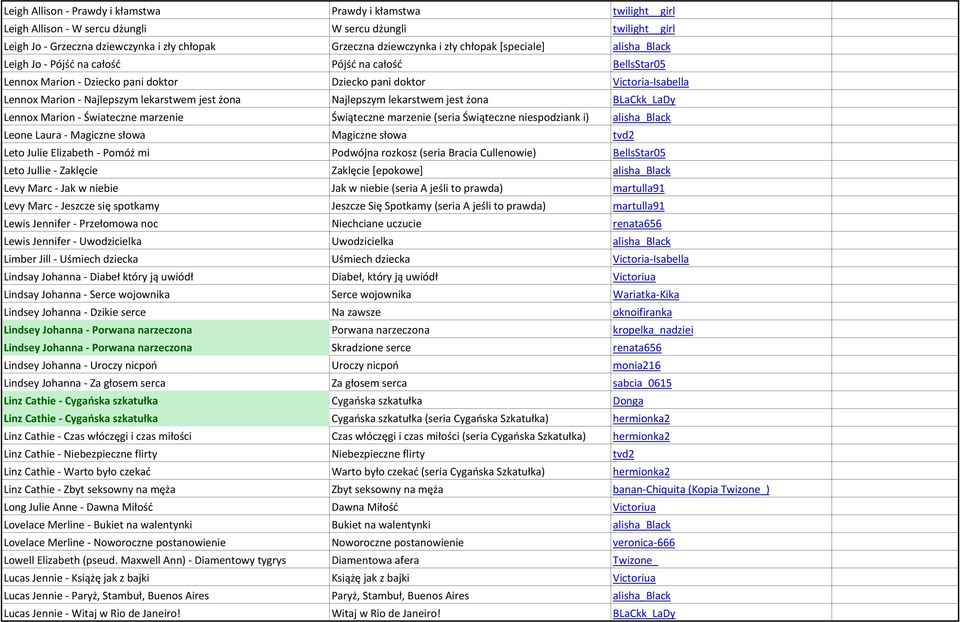This screenshot has width=960, height=622.
Task: Open BellsStar05 link for Pójść na całość
Action: tap(639, 64)
